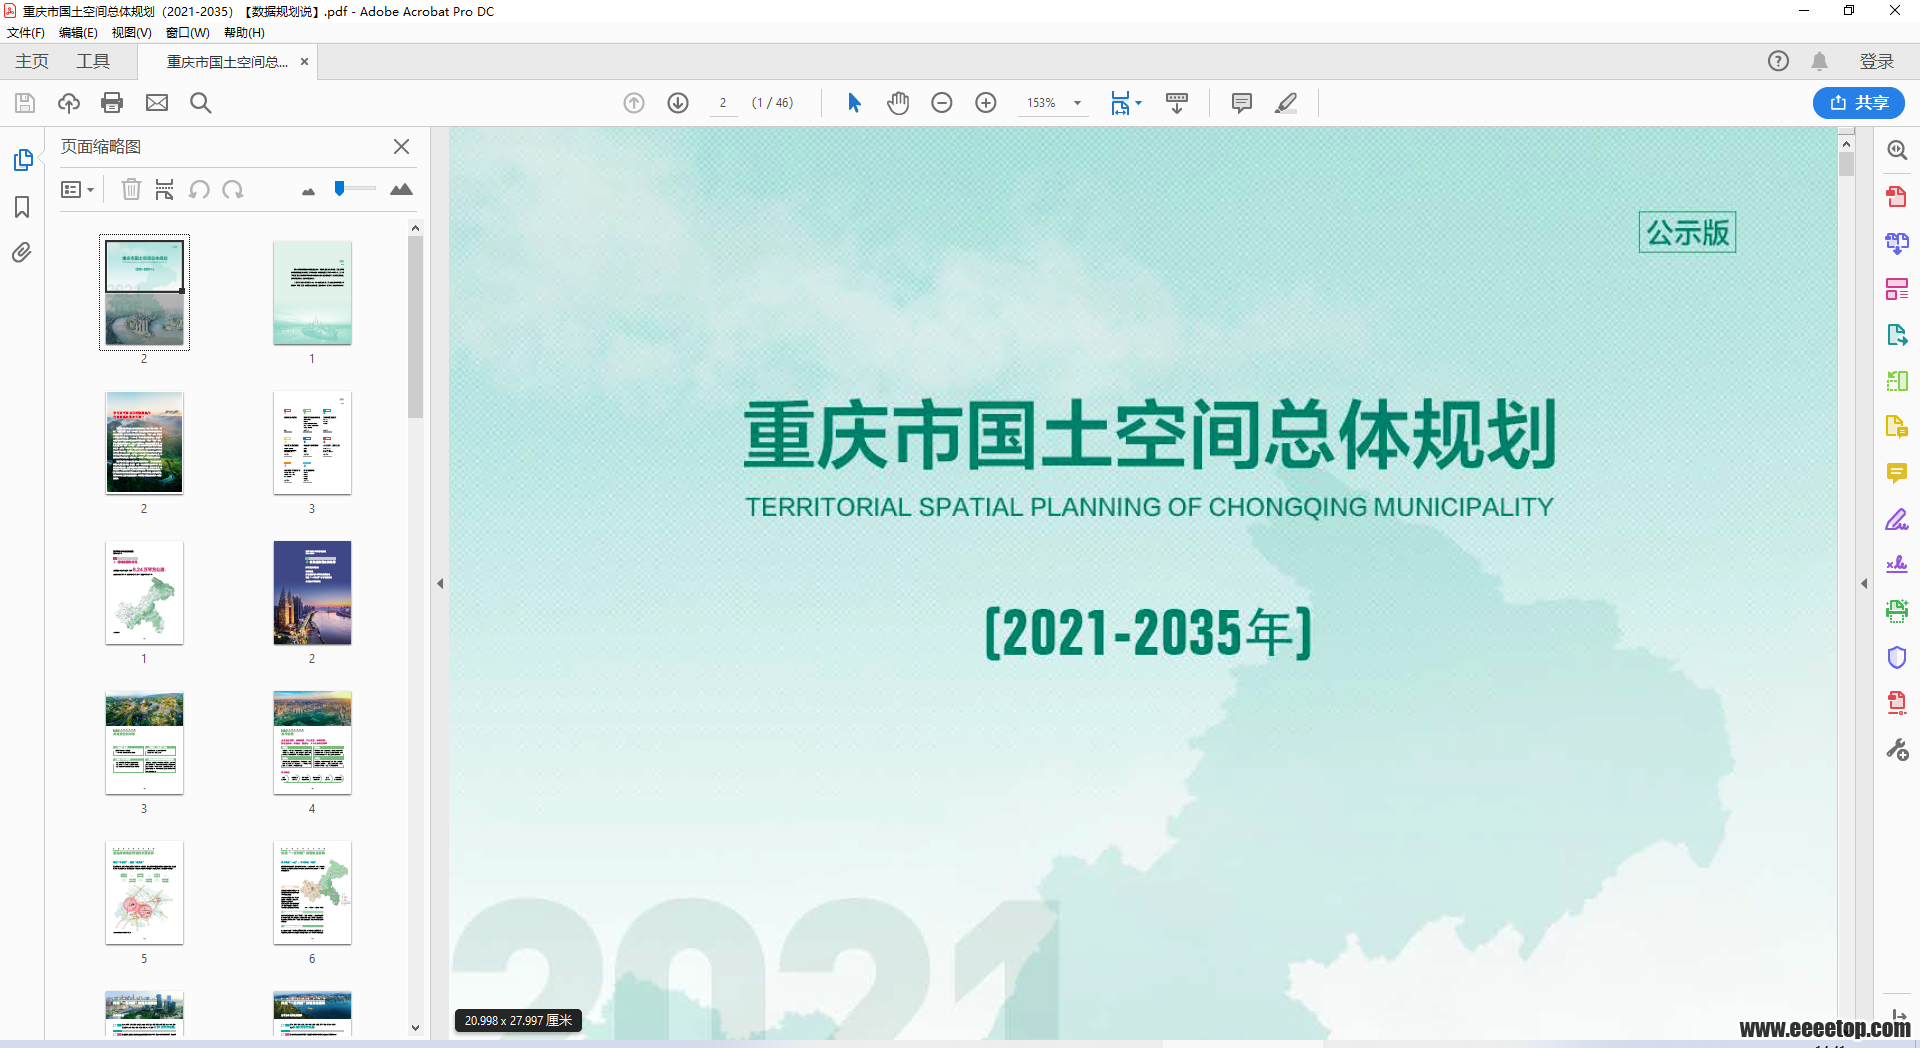Image resolution: width=1920 pixels, height=1048 pixels.
Task: Go to next page arrow
Action: (678, 103)
